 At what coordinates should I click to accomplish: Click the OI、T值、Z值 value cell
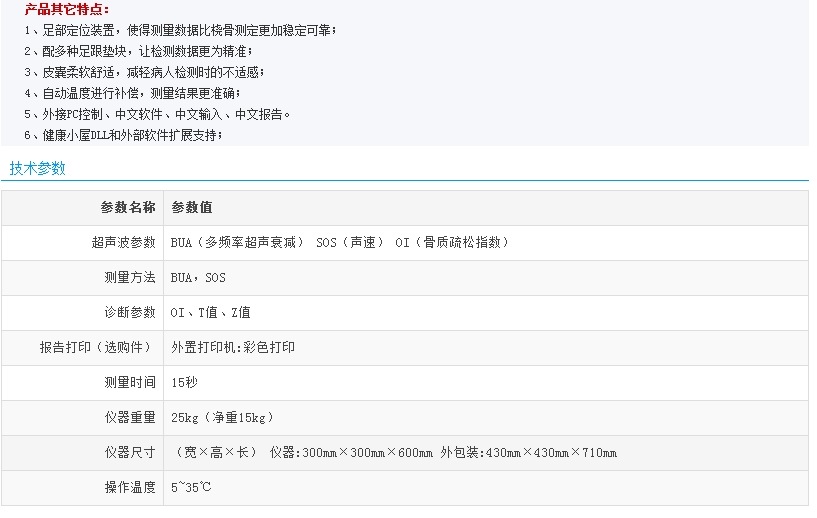(x=211, y=313)
